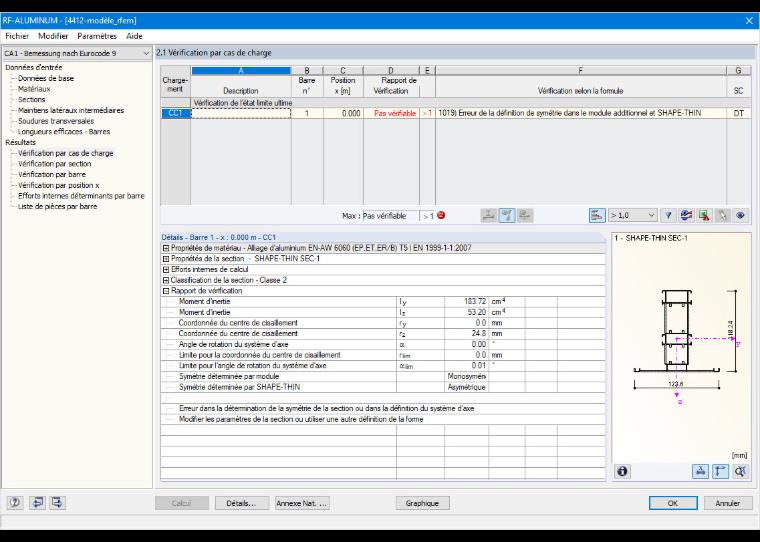Collapse Rapport de vérification row
760x542 pixels.
point(166,291)
